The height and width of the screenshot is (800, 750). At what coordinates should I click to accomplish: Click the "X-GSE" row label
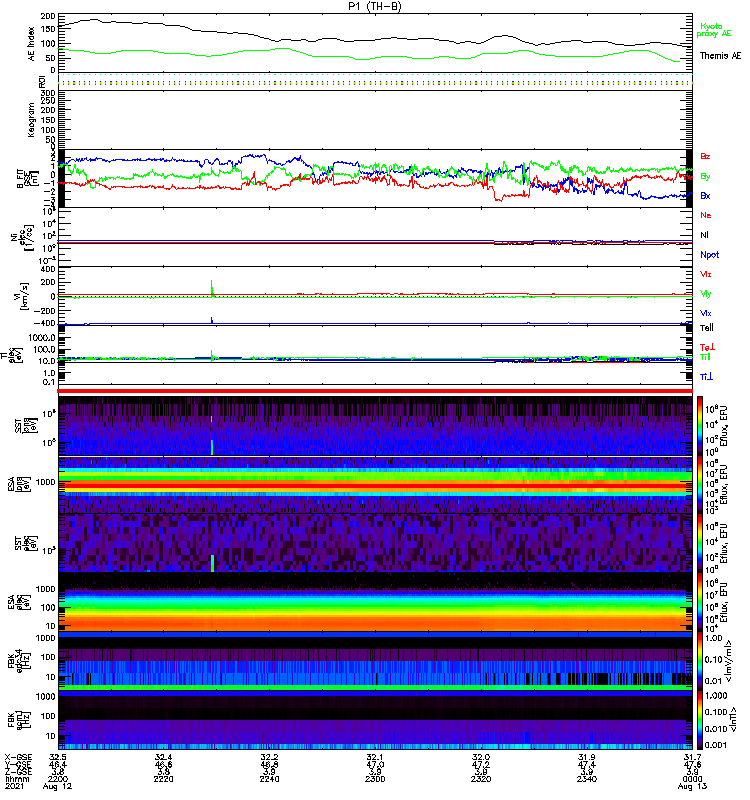16,757
